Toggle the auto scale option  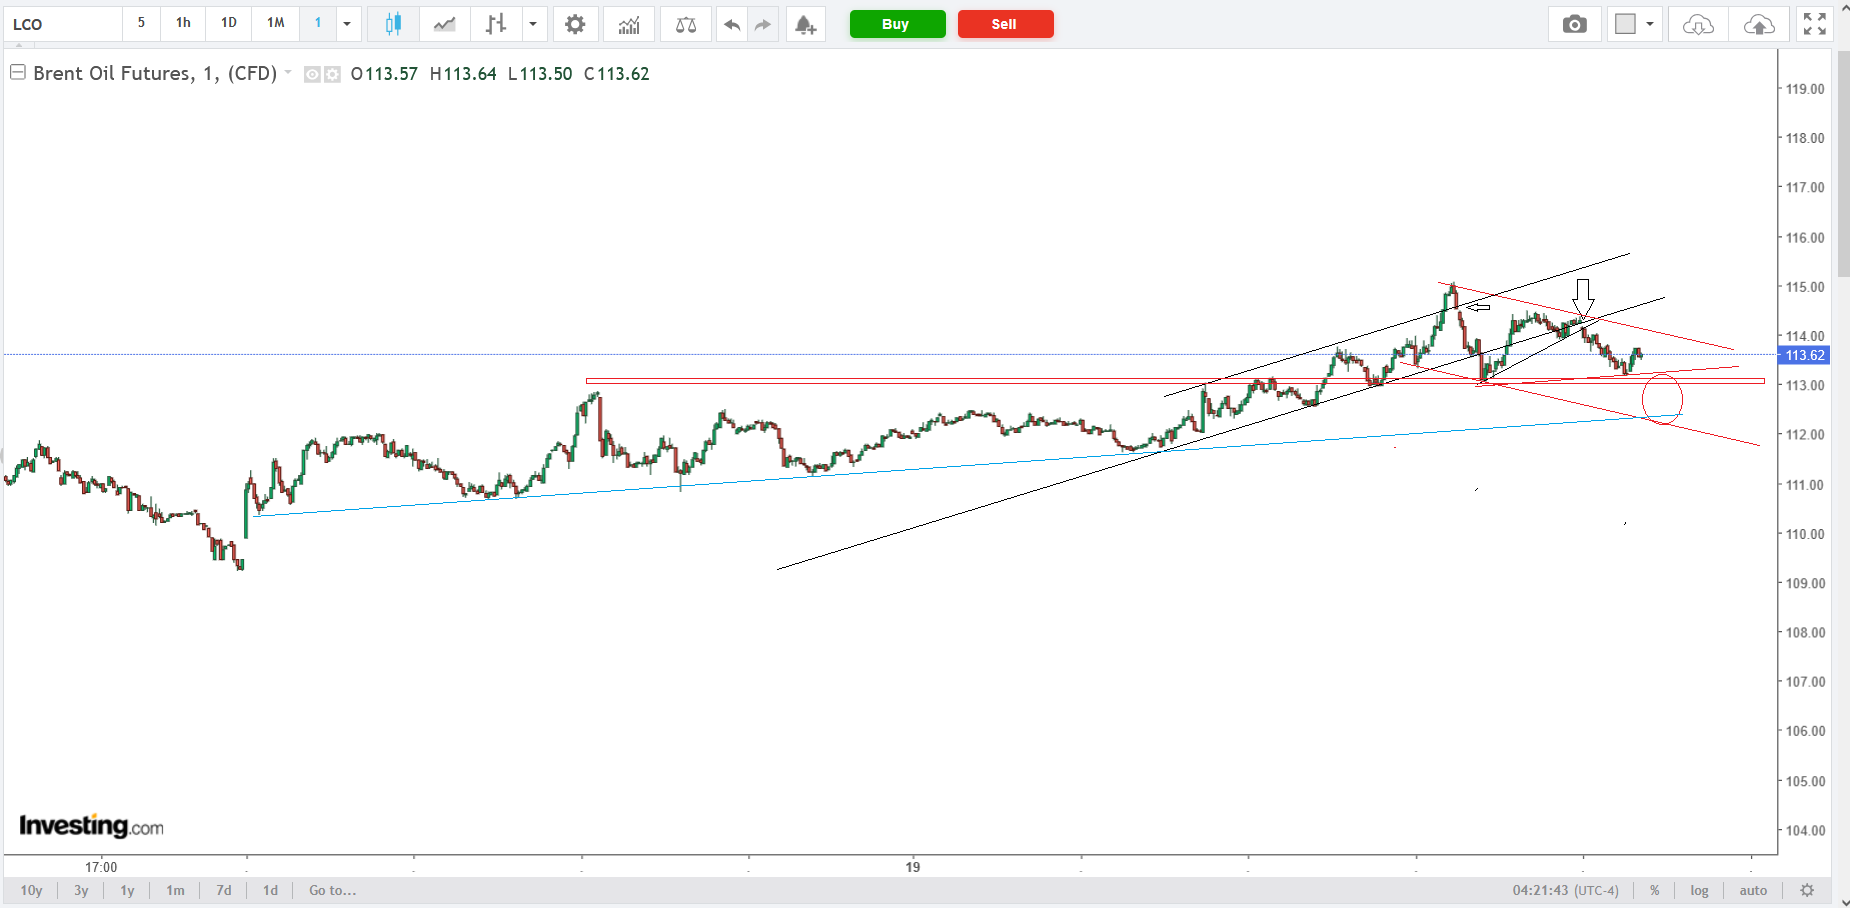point(1753,890)
